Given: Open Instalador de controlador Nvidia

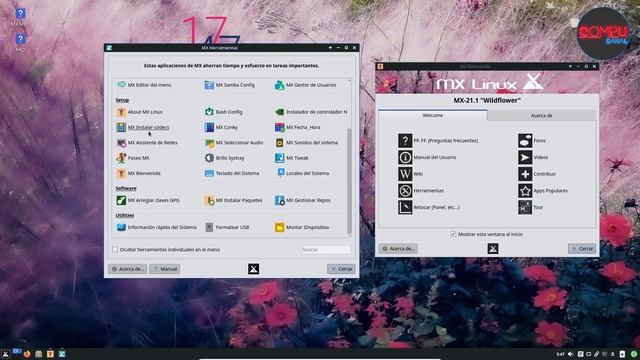Looking at the screenshot, I should [x=311, y=112].
